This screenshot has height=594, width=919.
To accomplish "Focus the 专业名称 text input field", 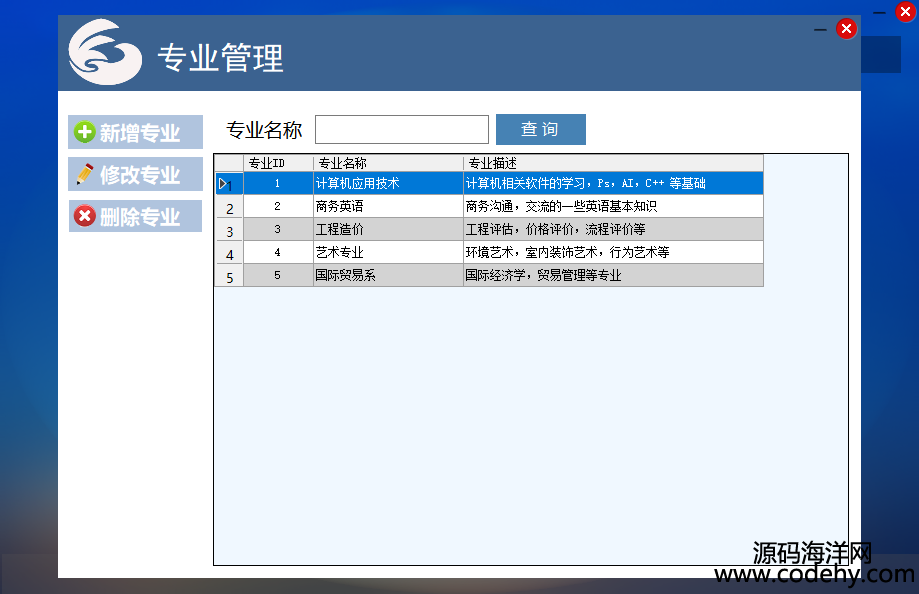I will [401, 130].
